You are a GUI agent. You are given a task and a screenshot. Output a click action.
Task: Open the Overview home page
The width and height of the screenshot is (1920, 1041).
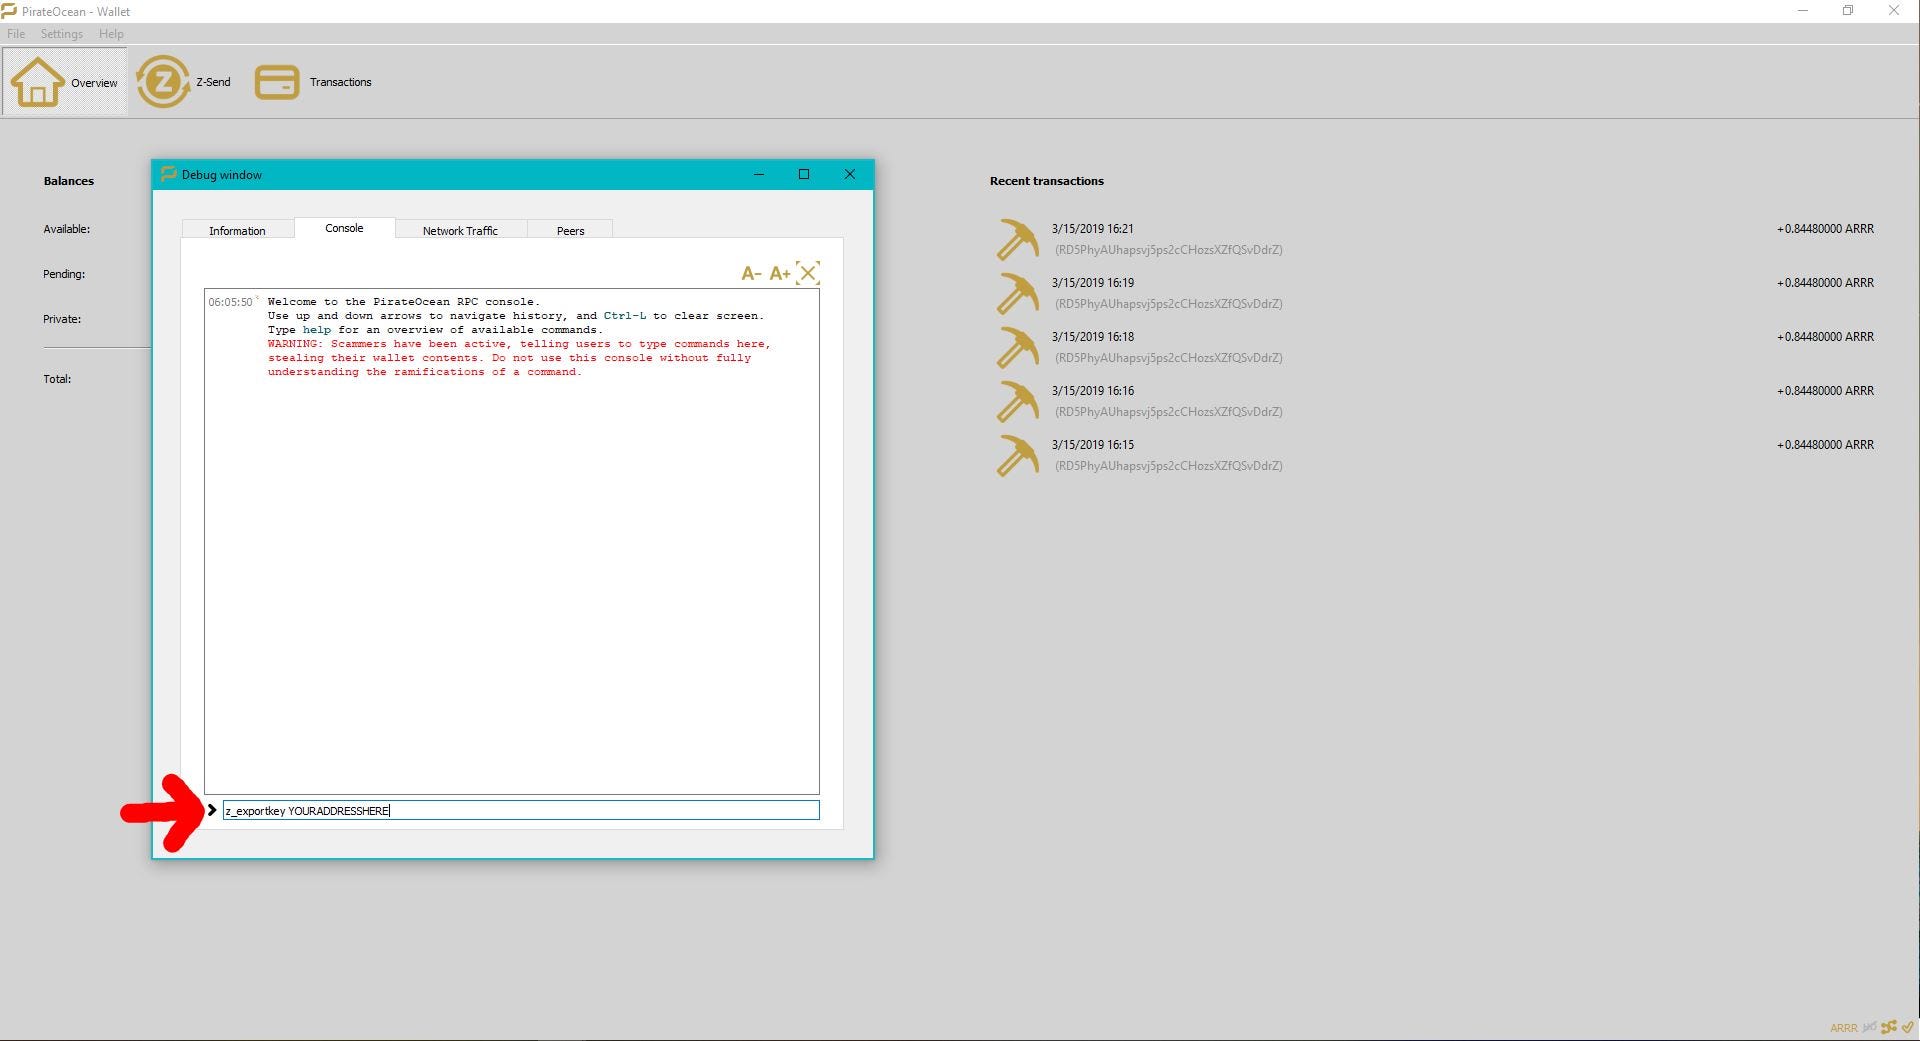tap(65, 82)
